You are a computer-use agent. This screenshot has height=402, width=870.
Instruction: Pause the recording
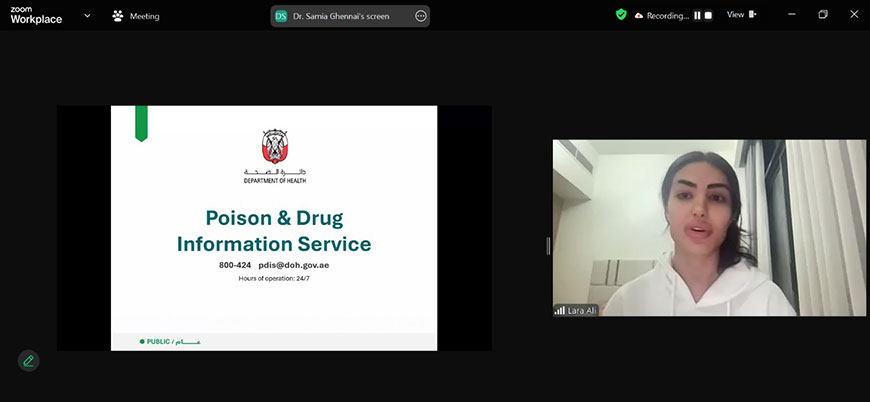click(x=697, y=16)
